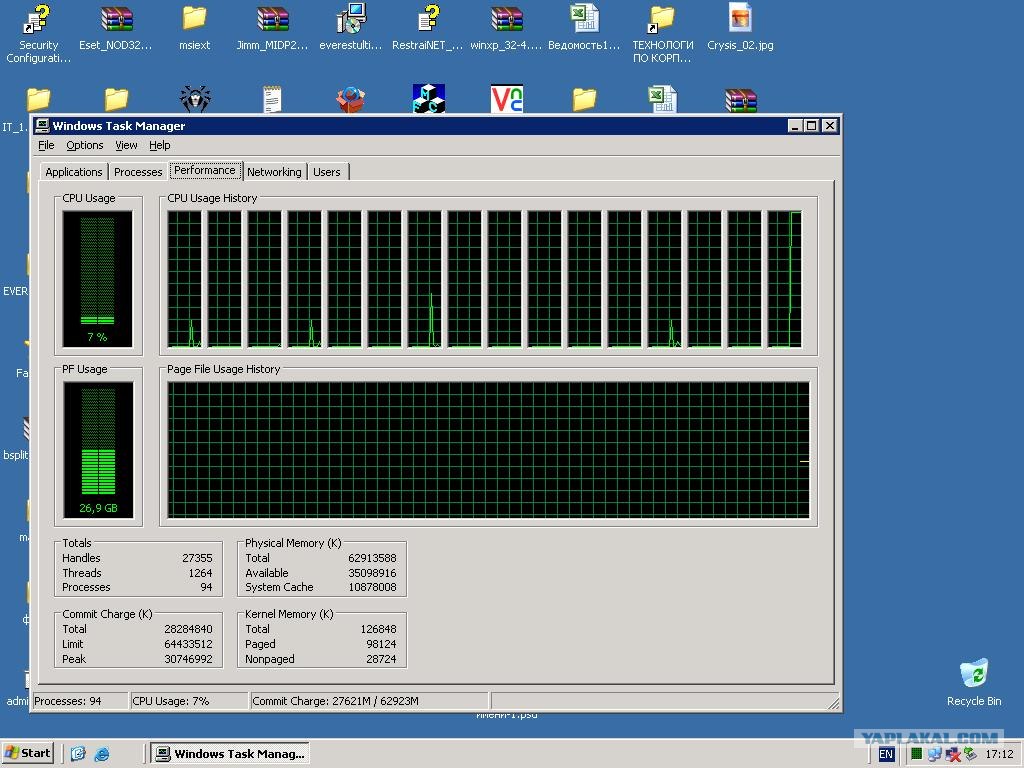Click status bar 'Commit Charge: 27621M / 62923M'
The height and width of the screenshot is (768, 1024).
(x=370, y=701)
